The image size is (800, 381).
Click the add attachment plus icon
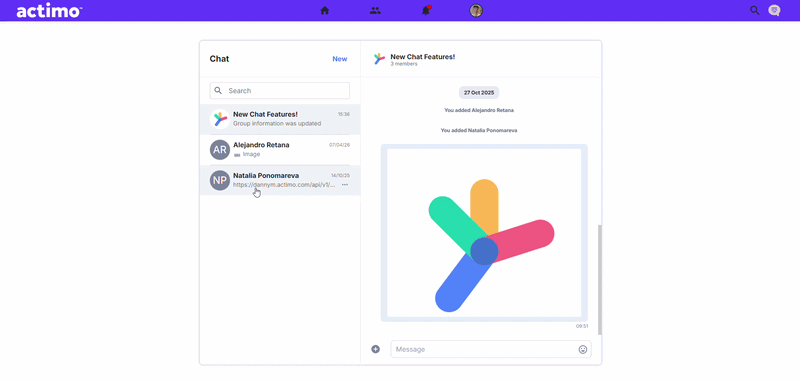[376, 349]
